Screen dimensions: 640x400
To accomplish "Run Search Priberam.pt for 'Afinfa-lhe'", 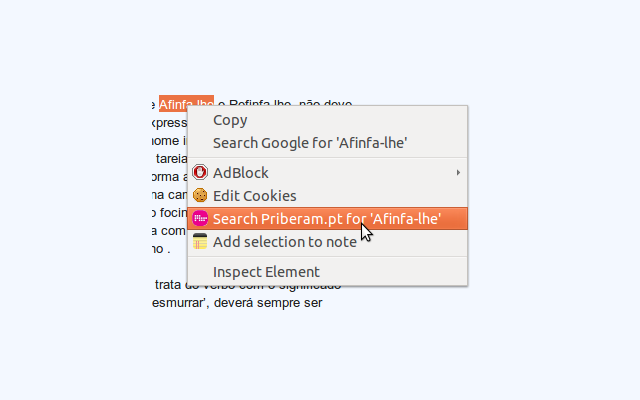I will 326,219.
